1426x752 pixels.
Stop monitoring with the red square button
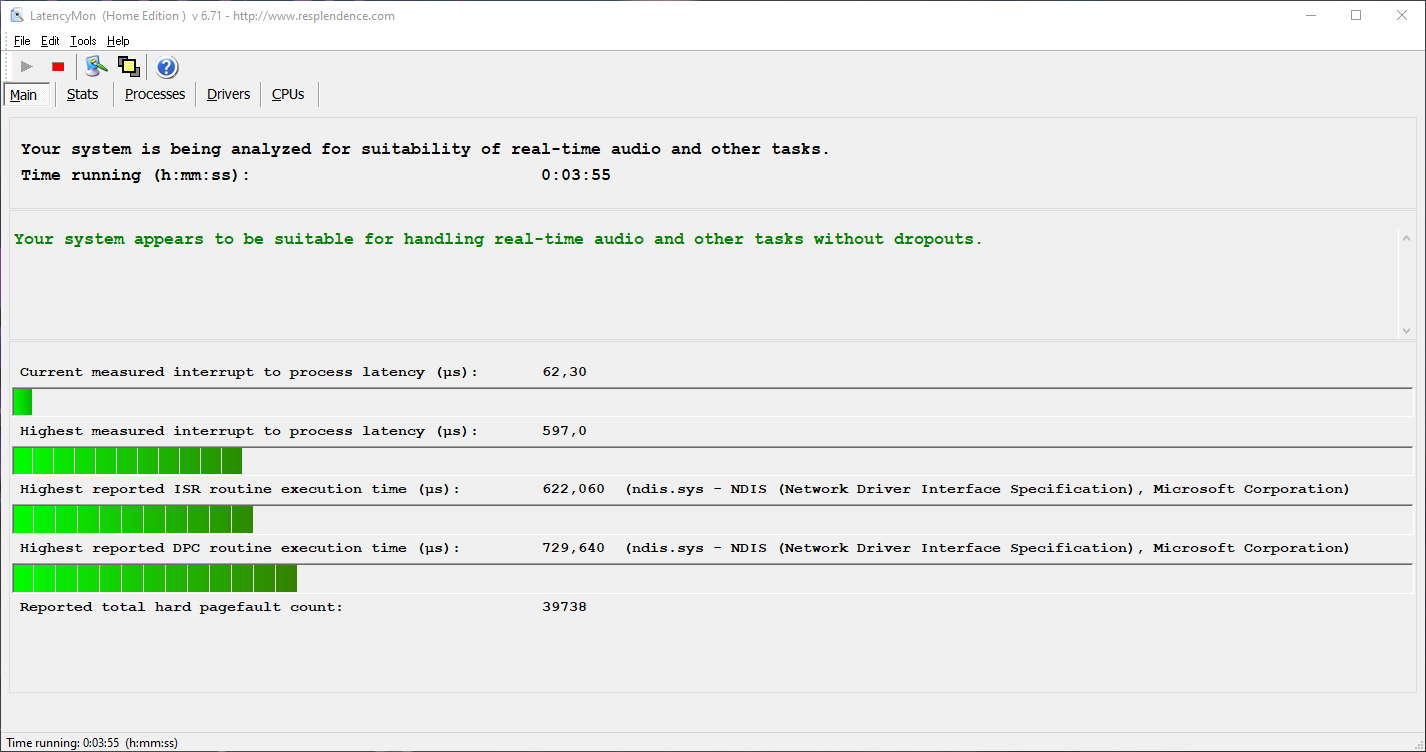point(58,67)
